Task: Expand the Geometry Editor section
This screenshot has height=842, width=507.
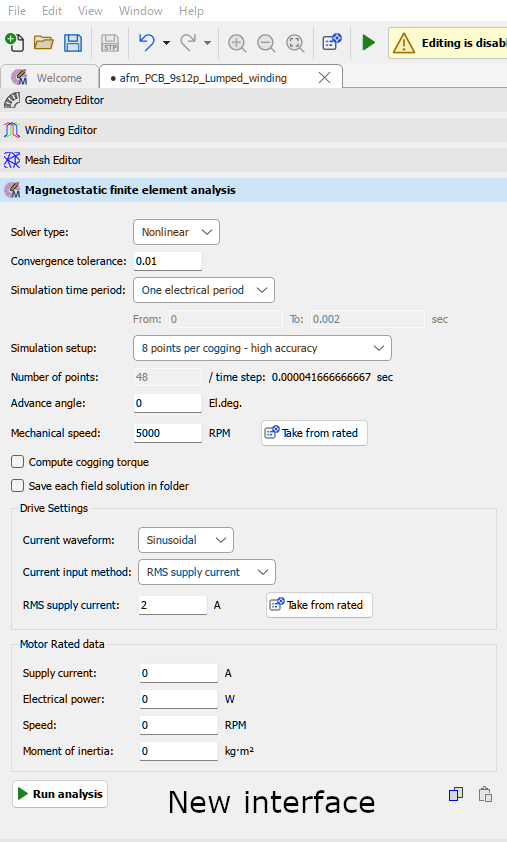Action: point(254,100)
